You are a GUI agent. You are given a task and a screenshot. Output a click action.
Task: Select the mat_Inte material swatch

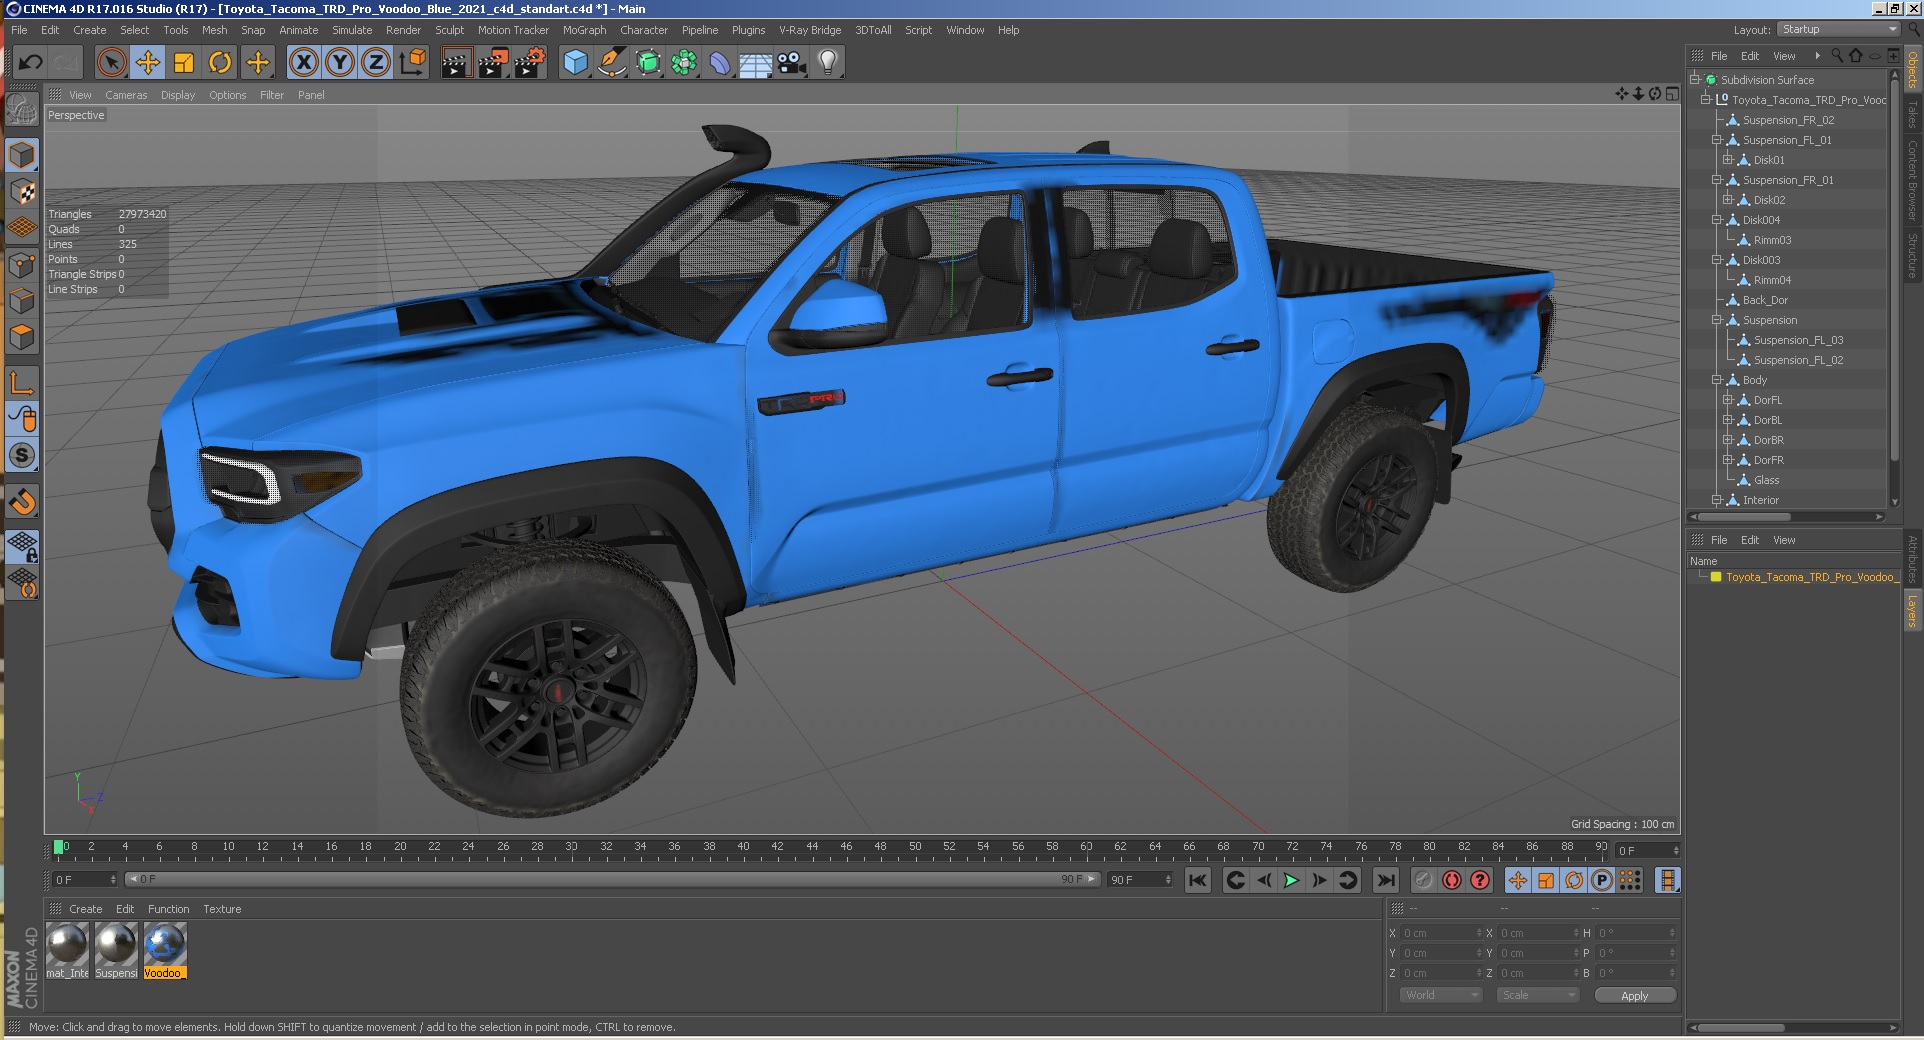68,950
